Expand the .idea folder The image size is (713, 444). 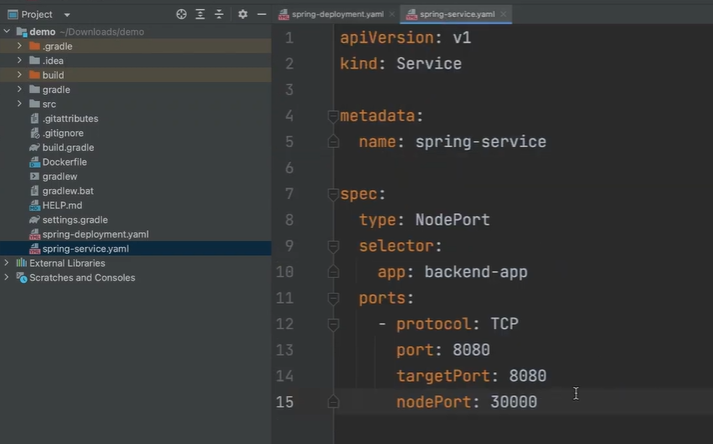(x=19, y=60)
